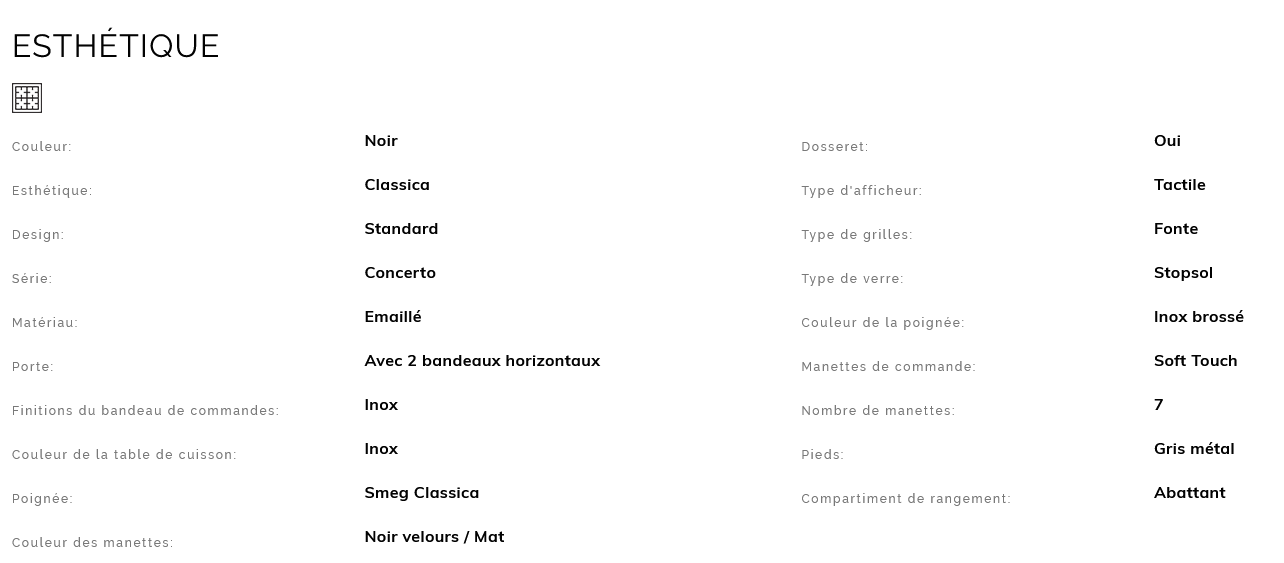
Task: Click the grid icon below the Esthétique heading
Action: (x=27, y=98)
